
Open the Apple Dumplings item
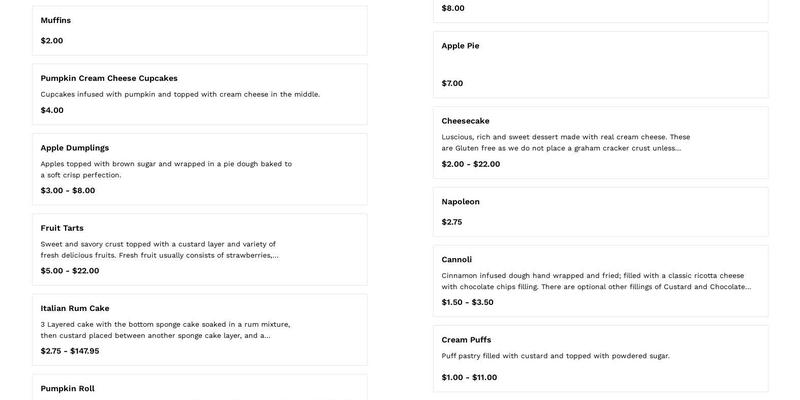pyautogui.click(x=75, y=148)
